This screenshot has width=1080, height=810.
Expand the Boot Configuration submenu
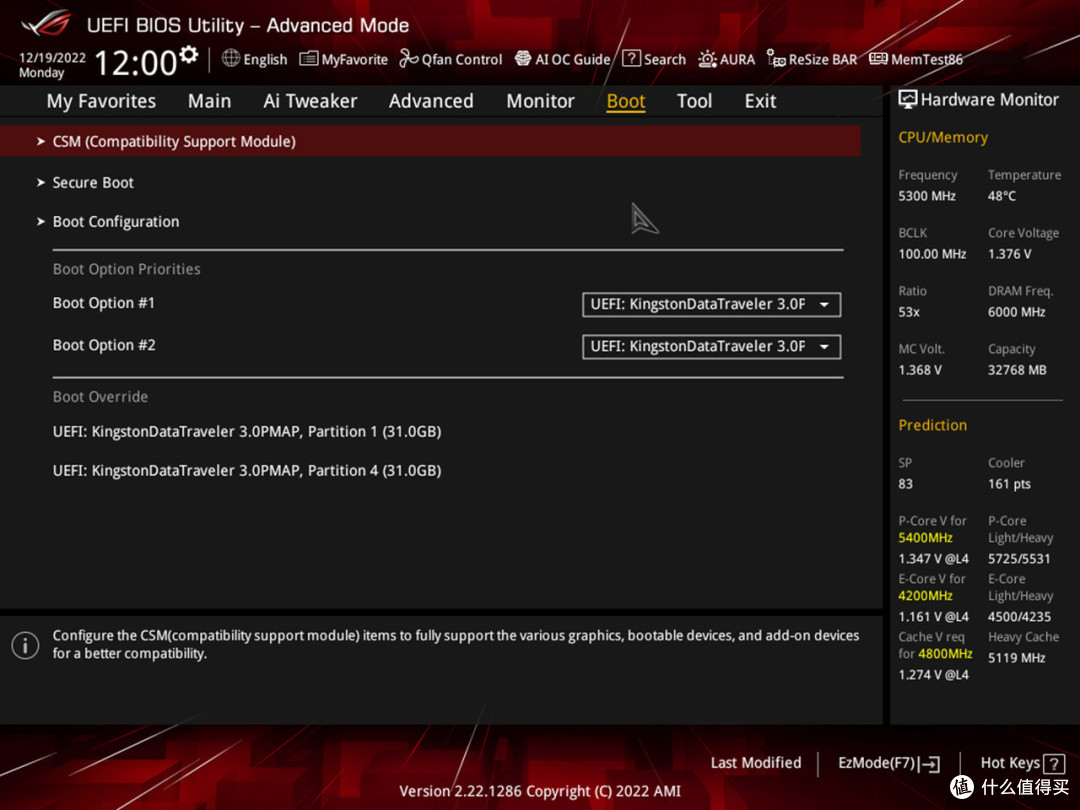pyautogui.click(x=115, y=222)
